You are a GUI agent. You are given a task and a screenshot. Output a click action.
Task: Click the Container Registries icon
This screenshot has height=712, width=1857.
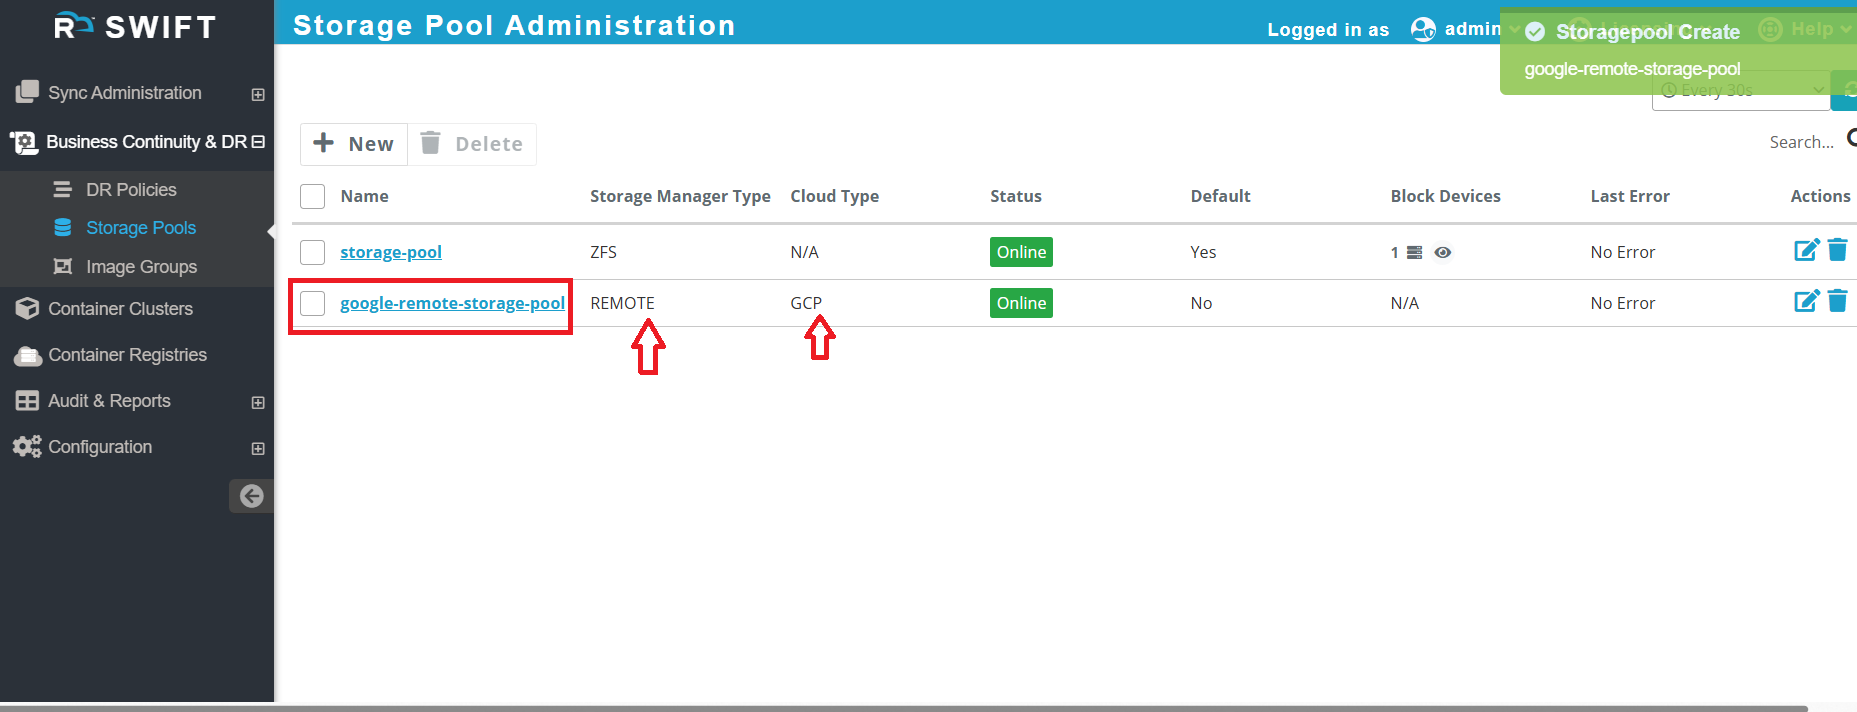tap(27, 355)
